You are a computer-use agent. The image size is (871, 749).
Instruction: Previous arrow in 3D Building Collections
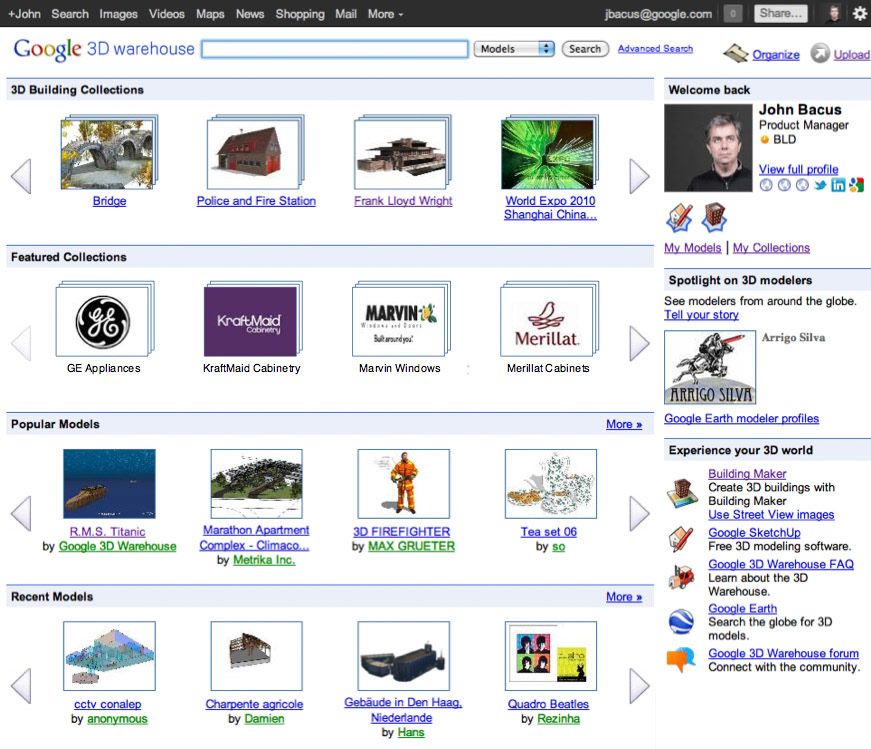tap(21, 176)
